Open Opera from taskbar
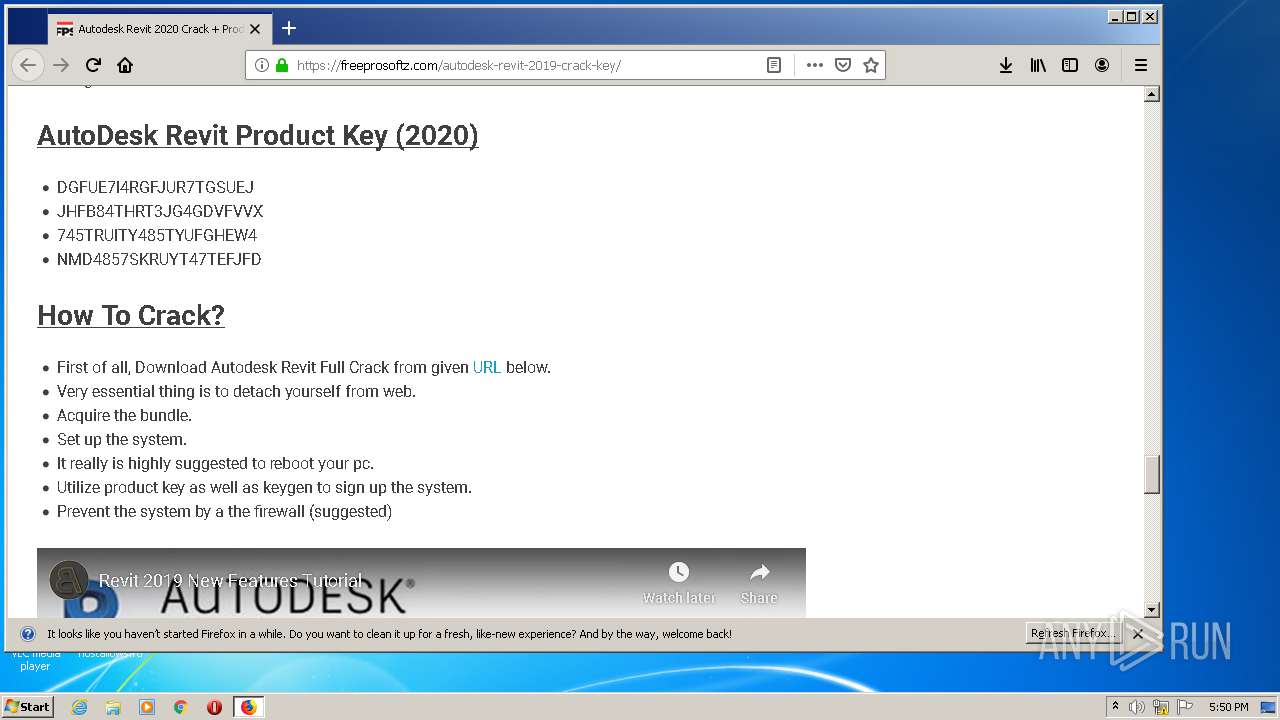 (x=214, y=707)
